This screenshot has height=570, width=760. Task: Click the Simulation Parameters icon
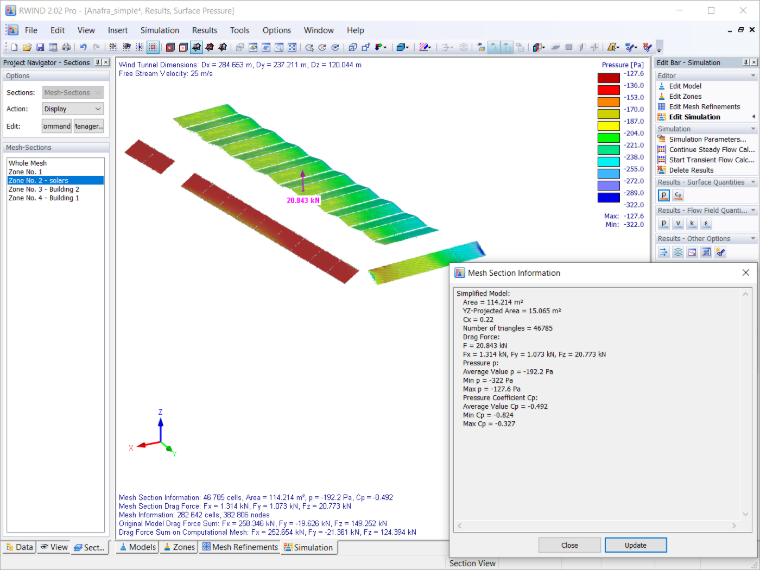[x=662, y=139]
